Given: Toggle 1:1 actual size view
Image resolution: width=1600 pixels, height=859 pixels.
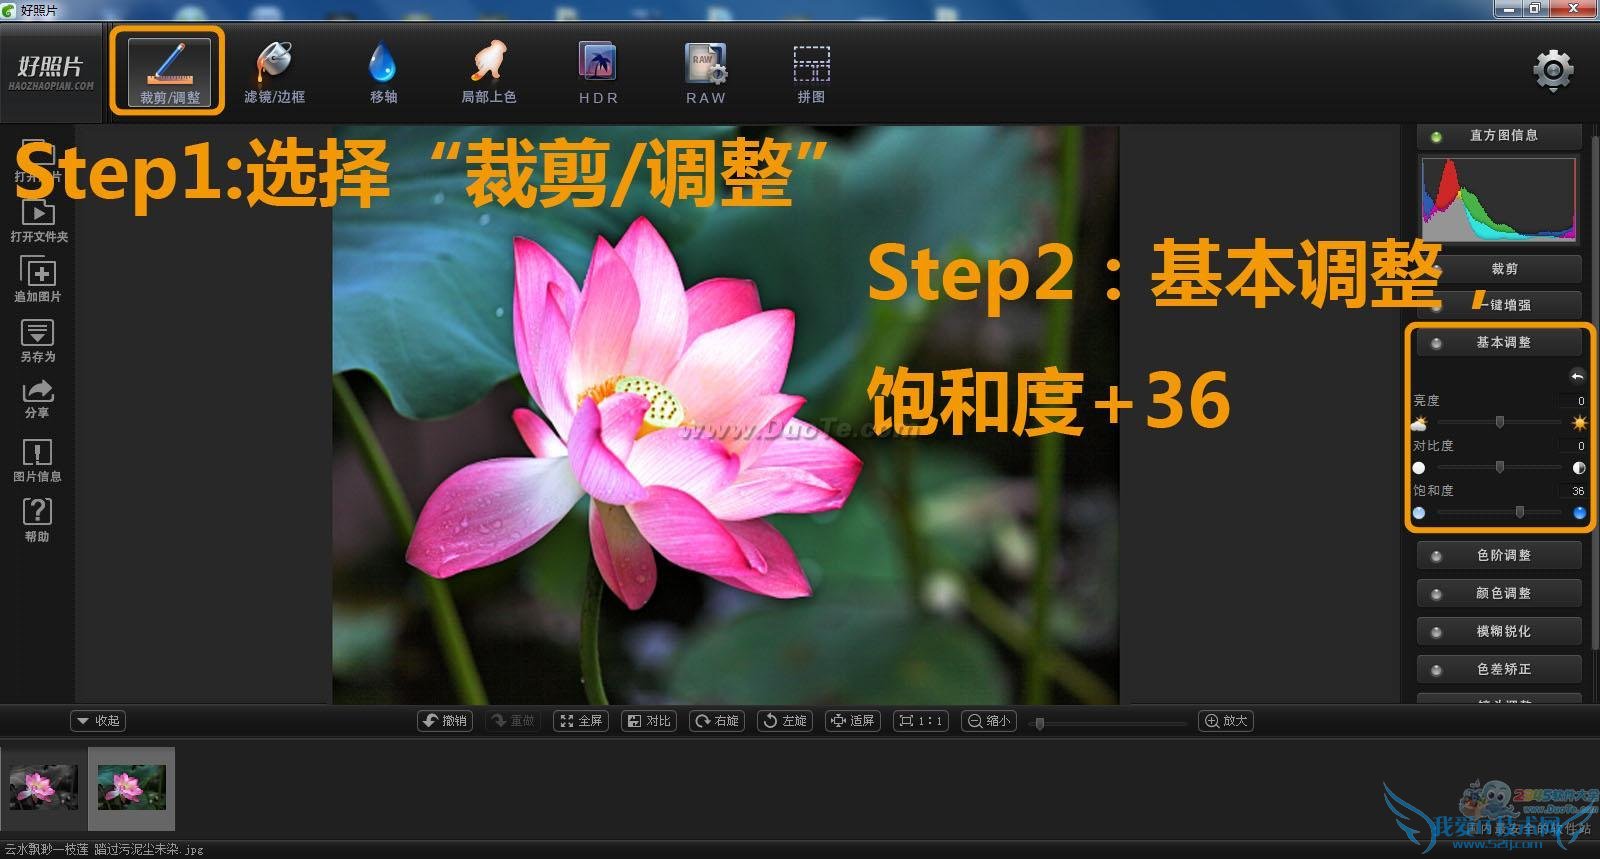Looking at the screenshot, I should (x=921, y=720).
